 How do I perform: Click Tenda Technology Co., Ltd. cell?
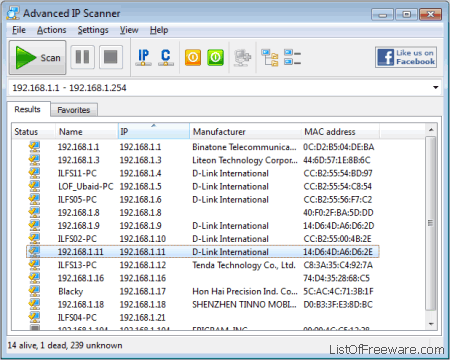pos(244,265)
